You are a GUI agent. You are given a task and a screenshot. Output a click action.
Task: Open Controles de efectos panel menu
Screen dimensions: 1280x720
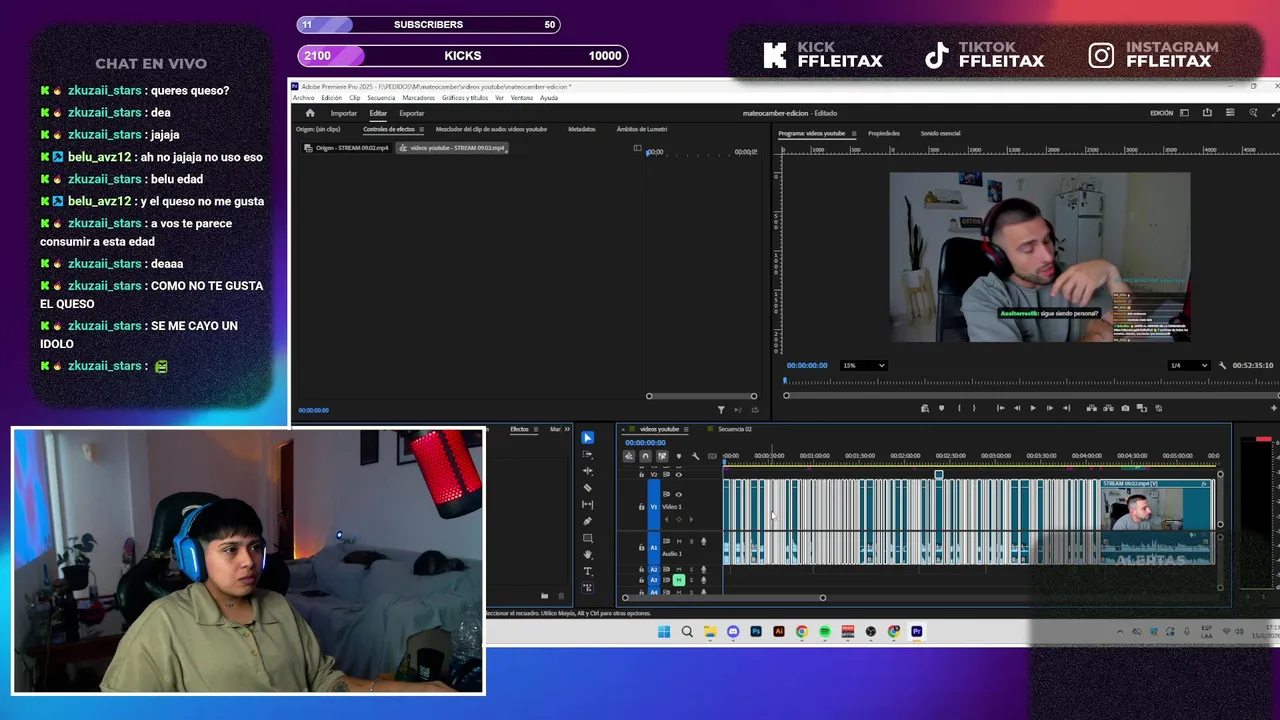421,129
